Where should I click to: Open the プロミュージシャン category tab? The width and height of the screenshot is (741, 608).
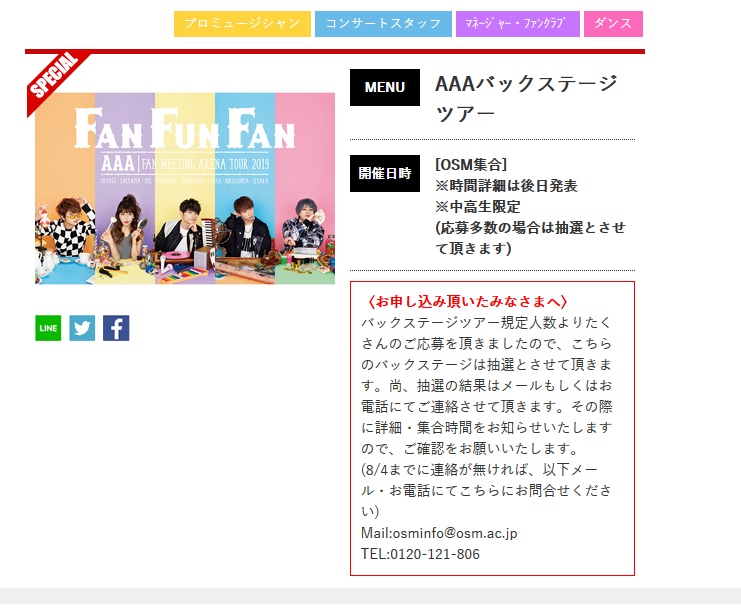pos(242,24)
